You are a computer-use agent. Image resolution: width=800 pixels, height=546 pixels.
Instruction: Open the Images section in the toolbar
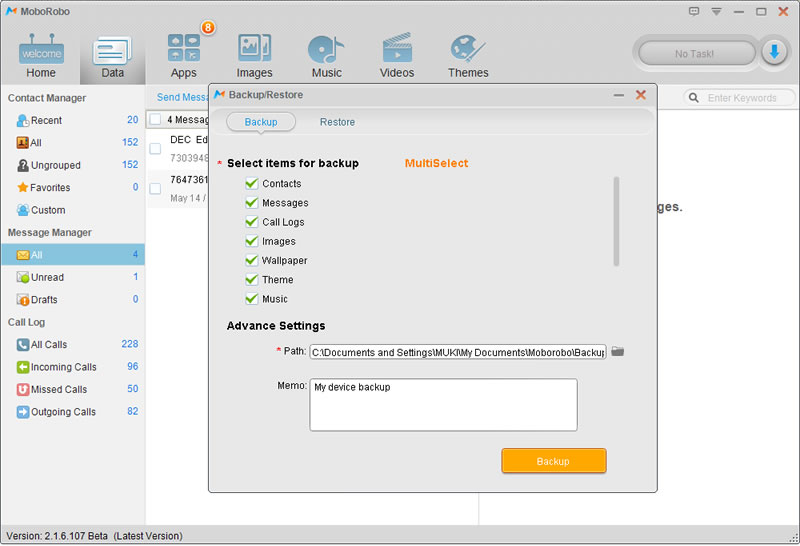tap(254, 56)
